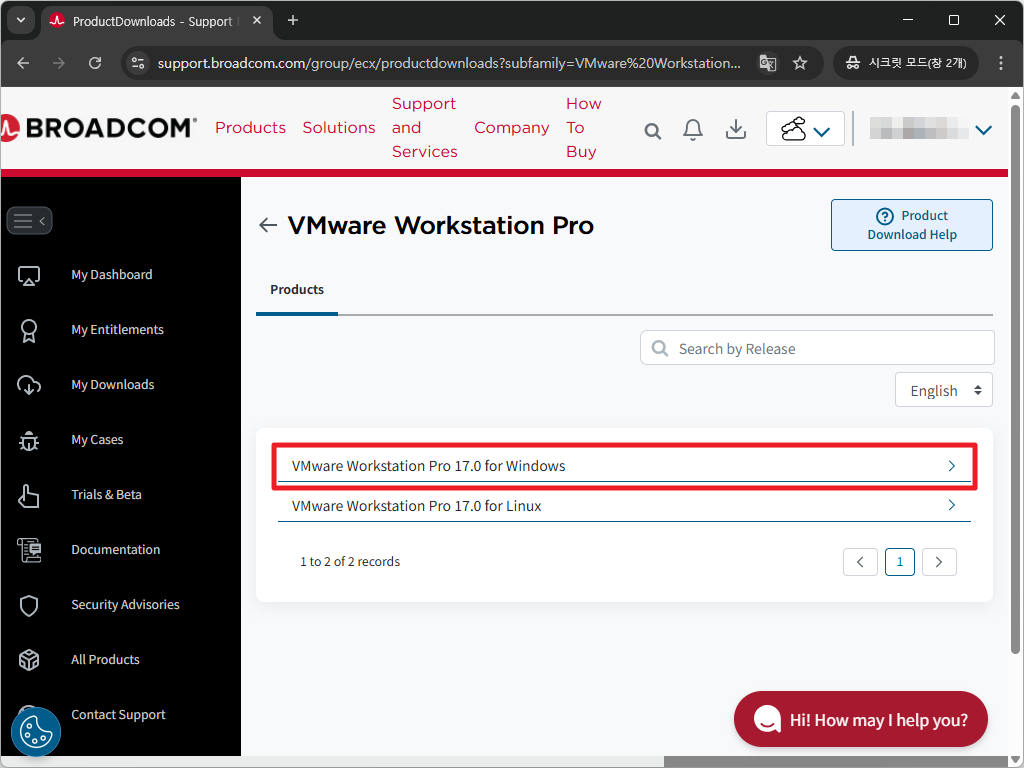Viewport: 1024px width, 768px height.
Task: Click the vertical page scrollbar
Action: coord(1016,379)
